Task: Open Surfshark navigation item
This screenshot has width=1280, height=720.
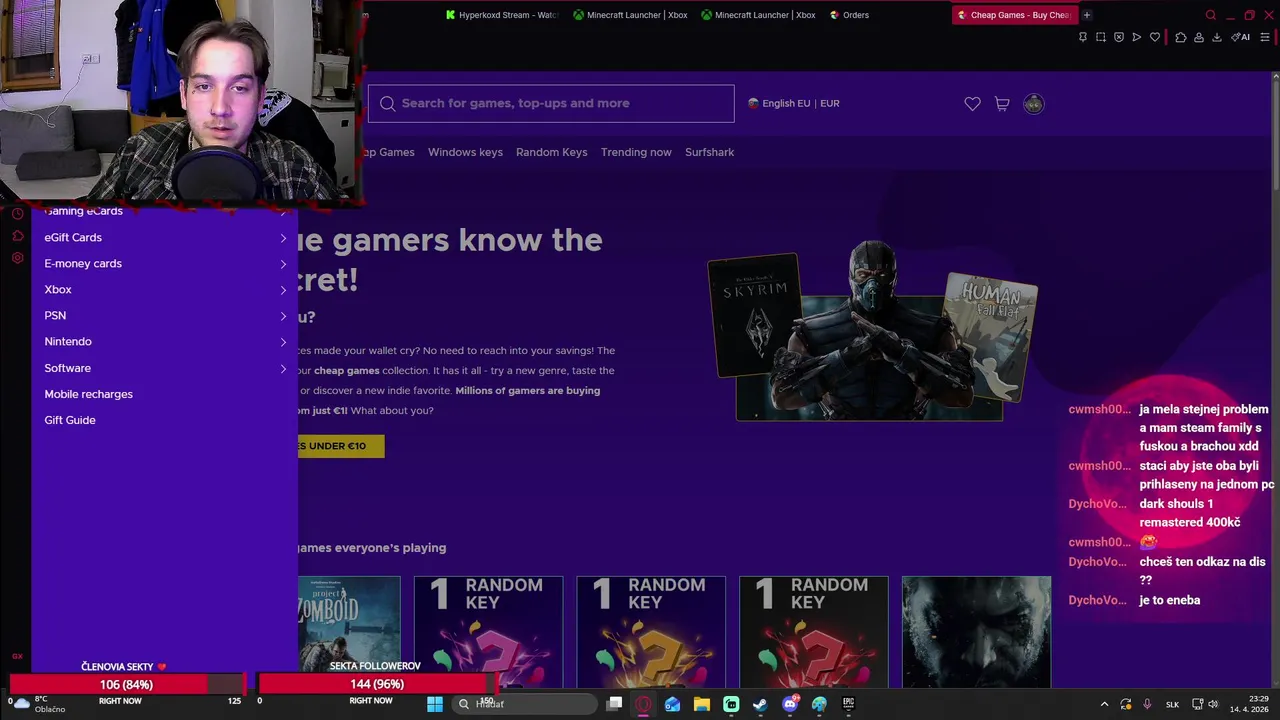Action: pyautogui.click(x=709, y=152)
